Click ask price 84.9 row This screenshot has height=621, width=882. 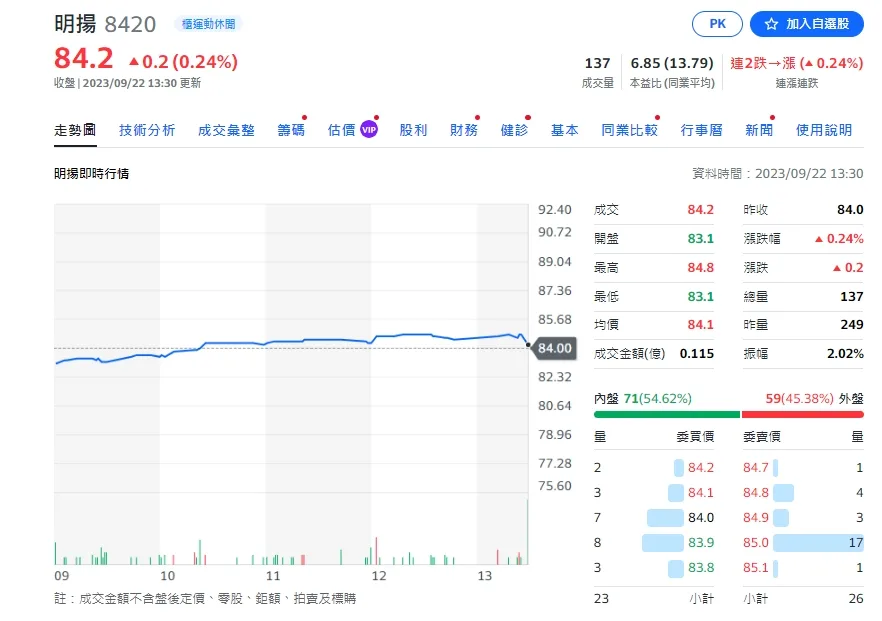(803, 518)
